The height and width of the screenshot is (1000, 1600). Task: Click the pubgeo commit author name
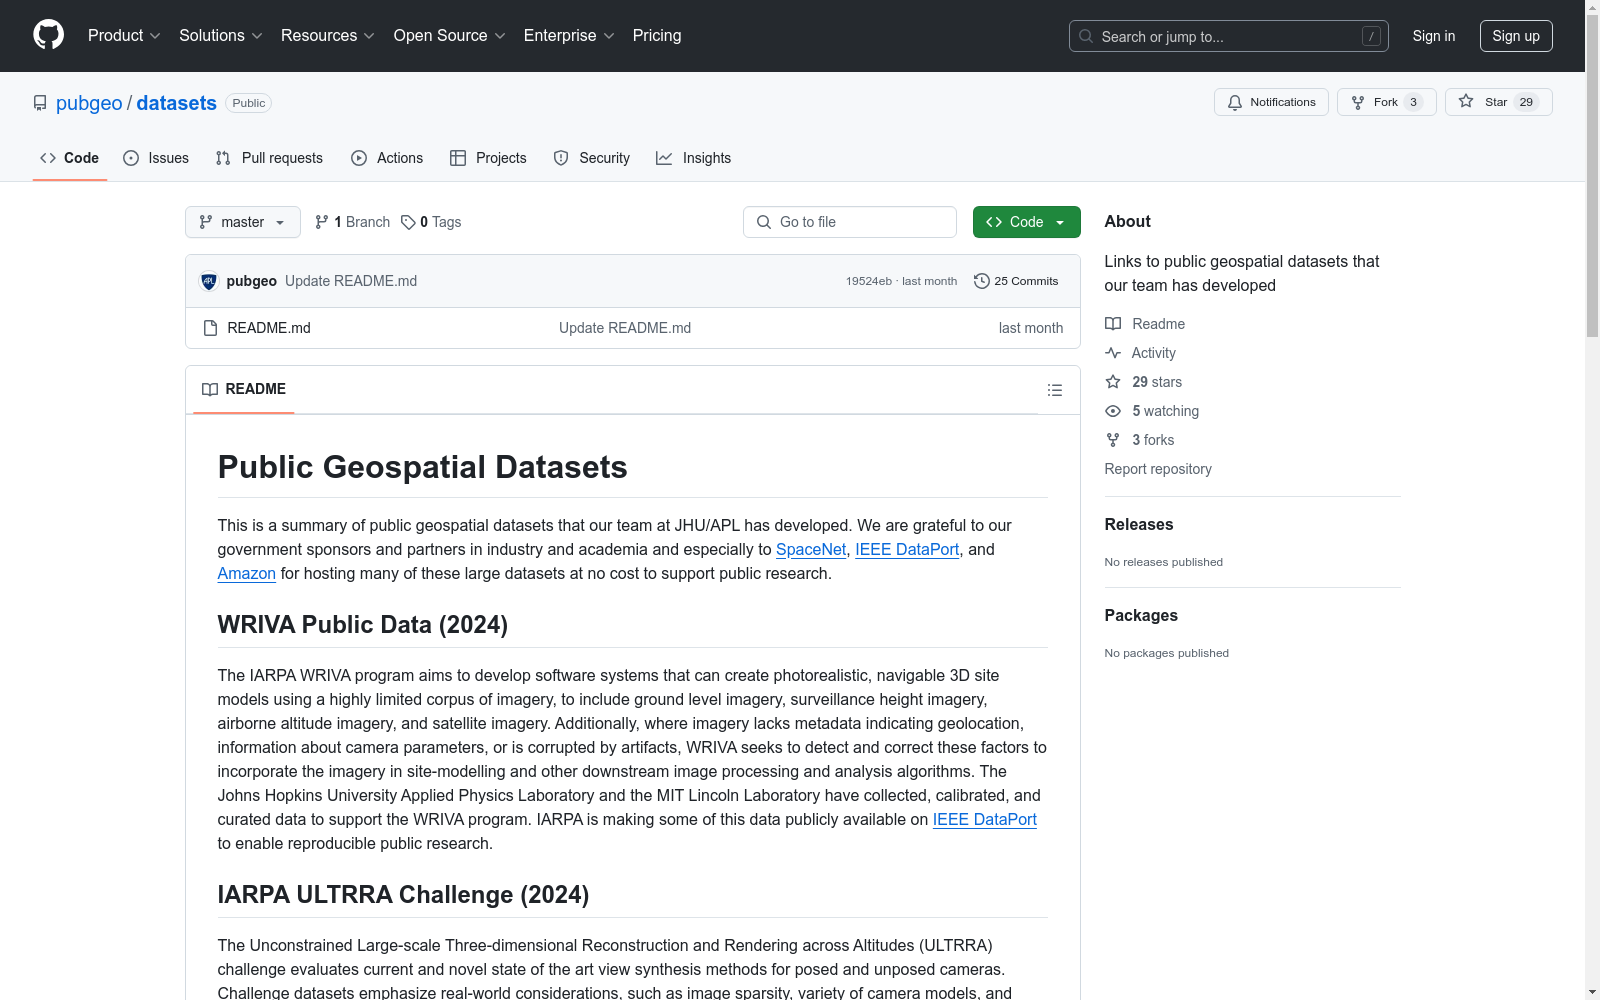point(252,281)
